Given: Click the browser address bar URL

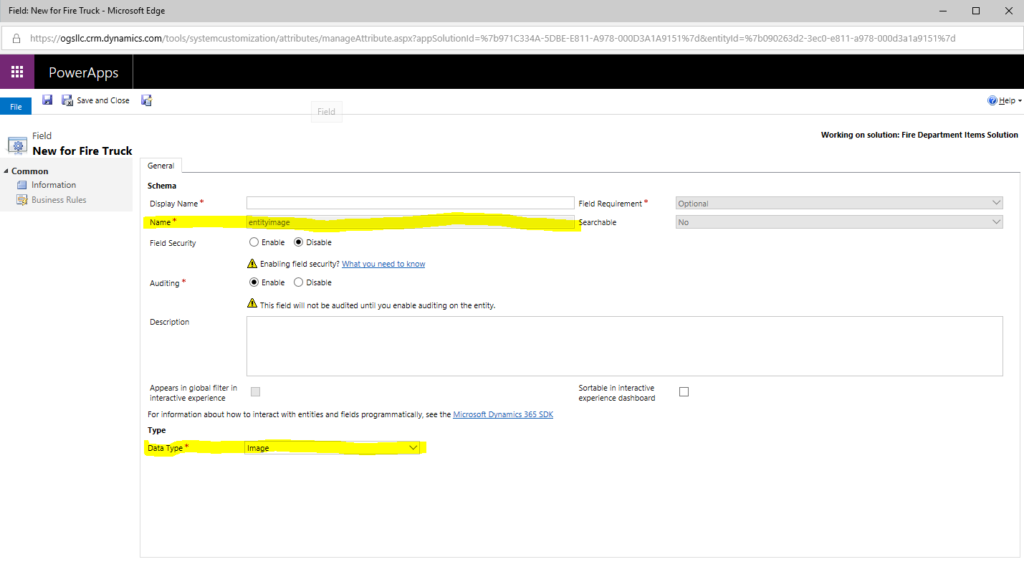Looking at the screenshot, I should tap(492, 39).
